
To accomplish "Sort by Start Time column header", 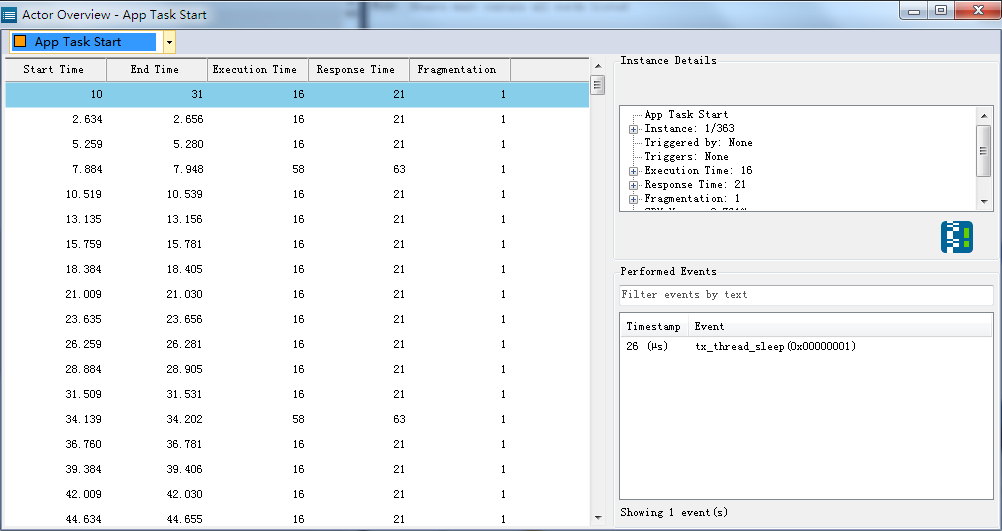I will [x=56, y=70].
